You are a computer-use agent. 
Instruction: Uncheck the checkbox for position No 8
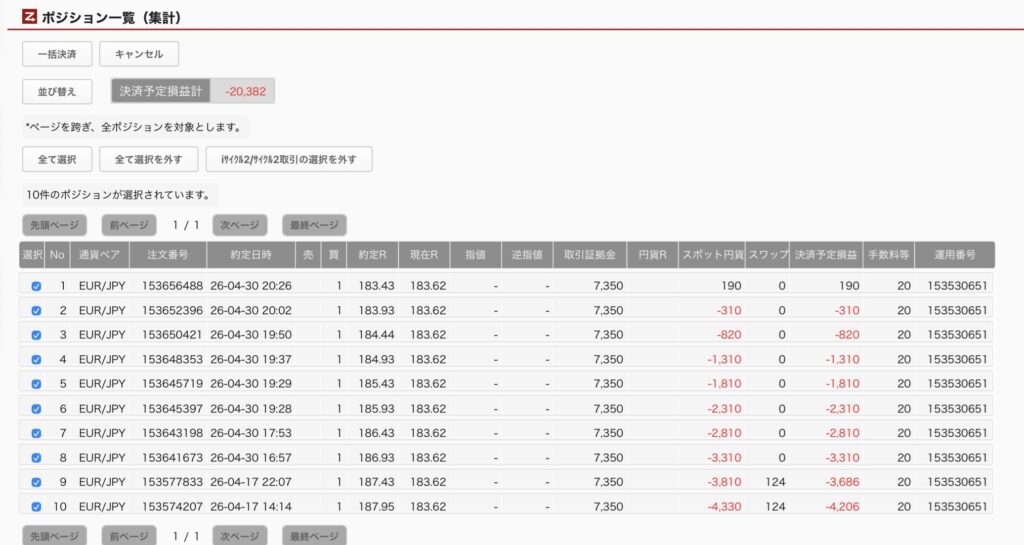pos(36,458)
